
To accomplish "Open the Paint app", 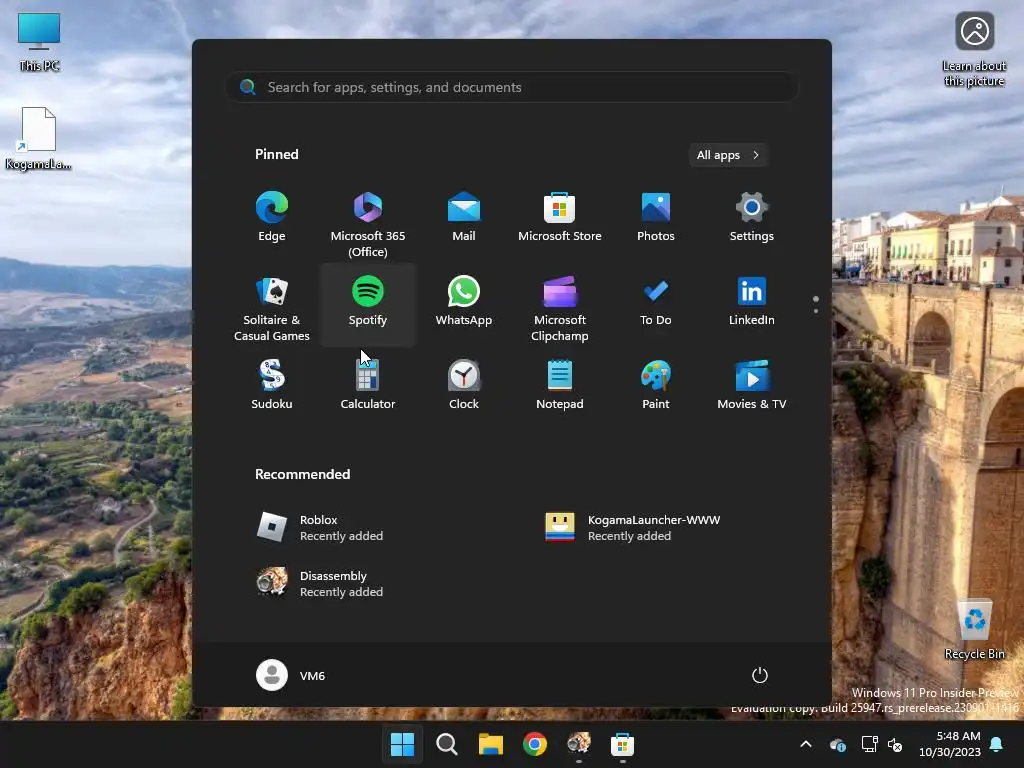I will tap(656, 387).
